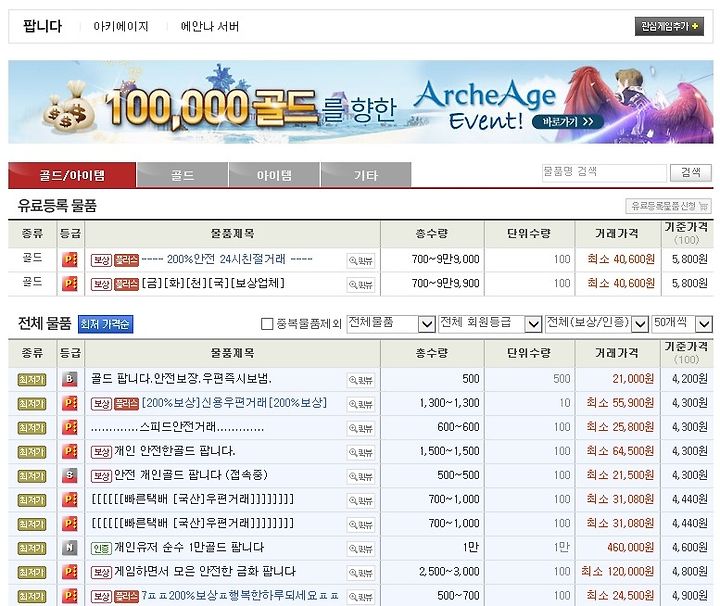Open the 200%안전 24시친절거래 listing title
The width and height of the screenshot is (720, 606).
(x=227, y=259)
